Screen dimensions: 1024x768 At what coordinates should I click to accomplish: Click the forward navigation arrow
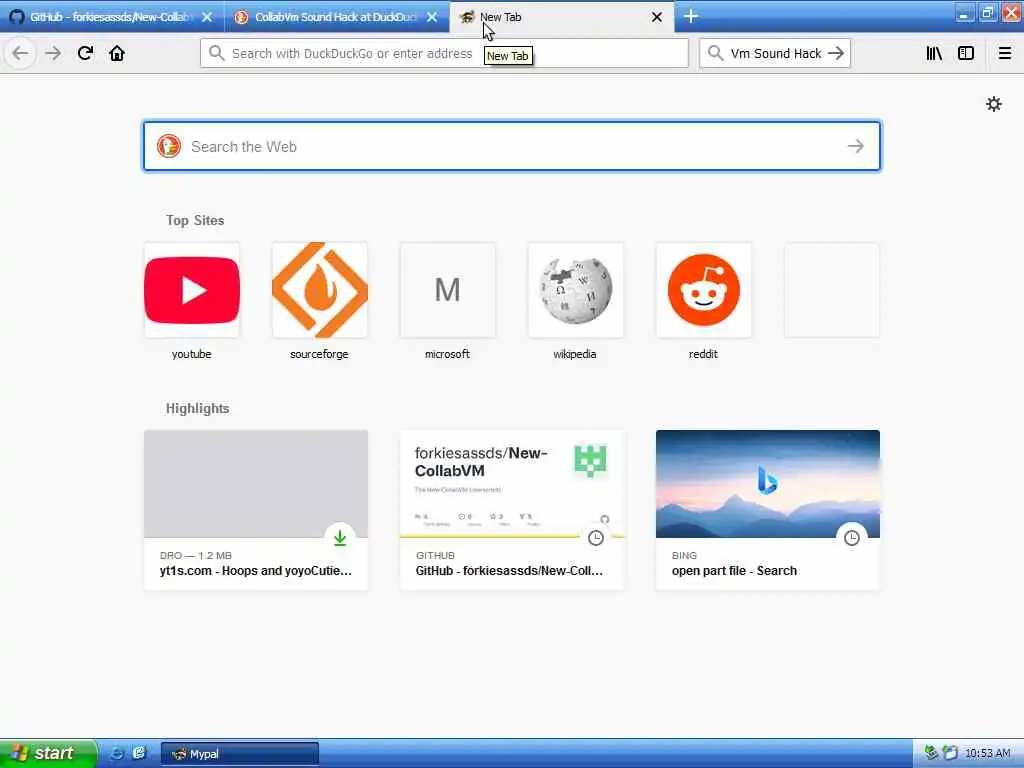point(53,53)
